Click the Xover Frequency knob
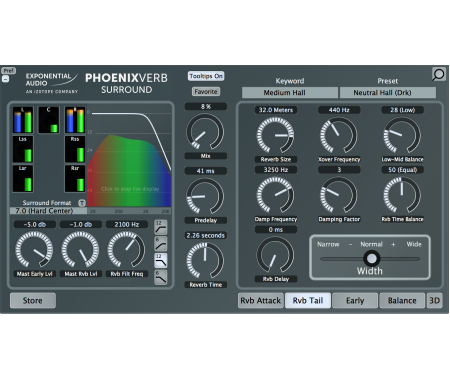This screenshot has height=380, width=450. click(x=339, y=135)
